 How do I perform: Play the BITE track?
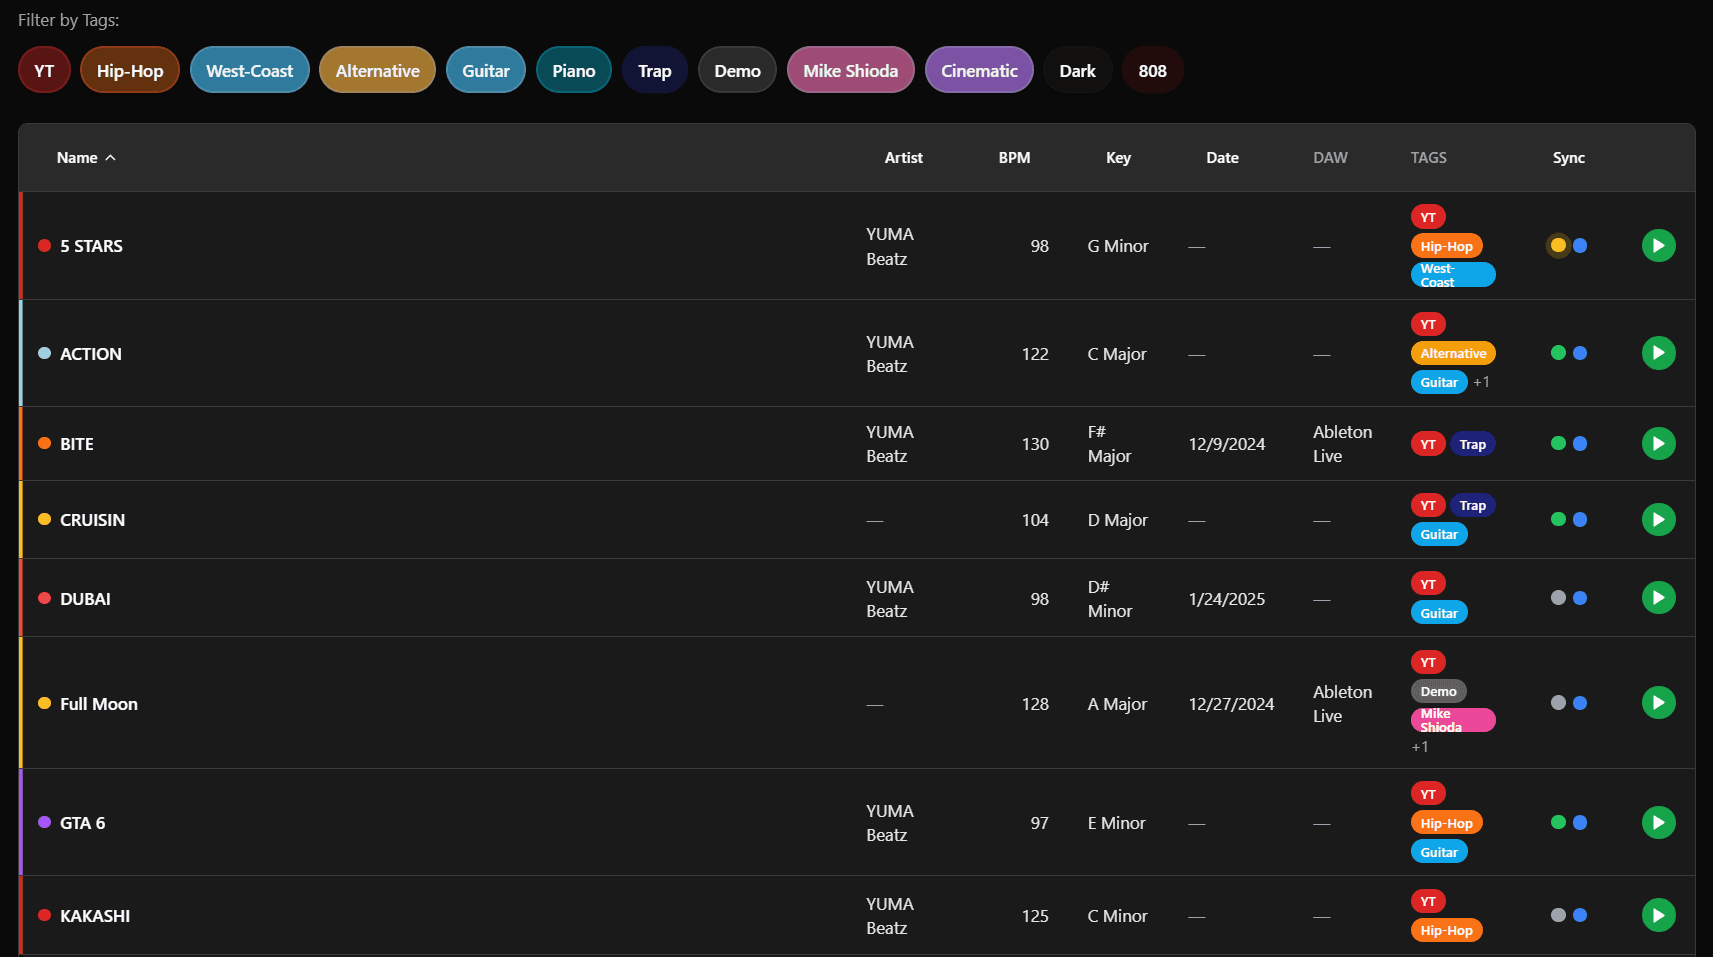(1658, 443)
